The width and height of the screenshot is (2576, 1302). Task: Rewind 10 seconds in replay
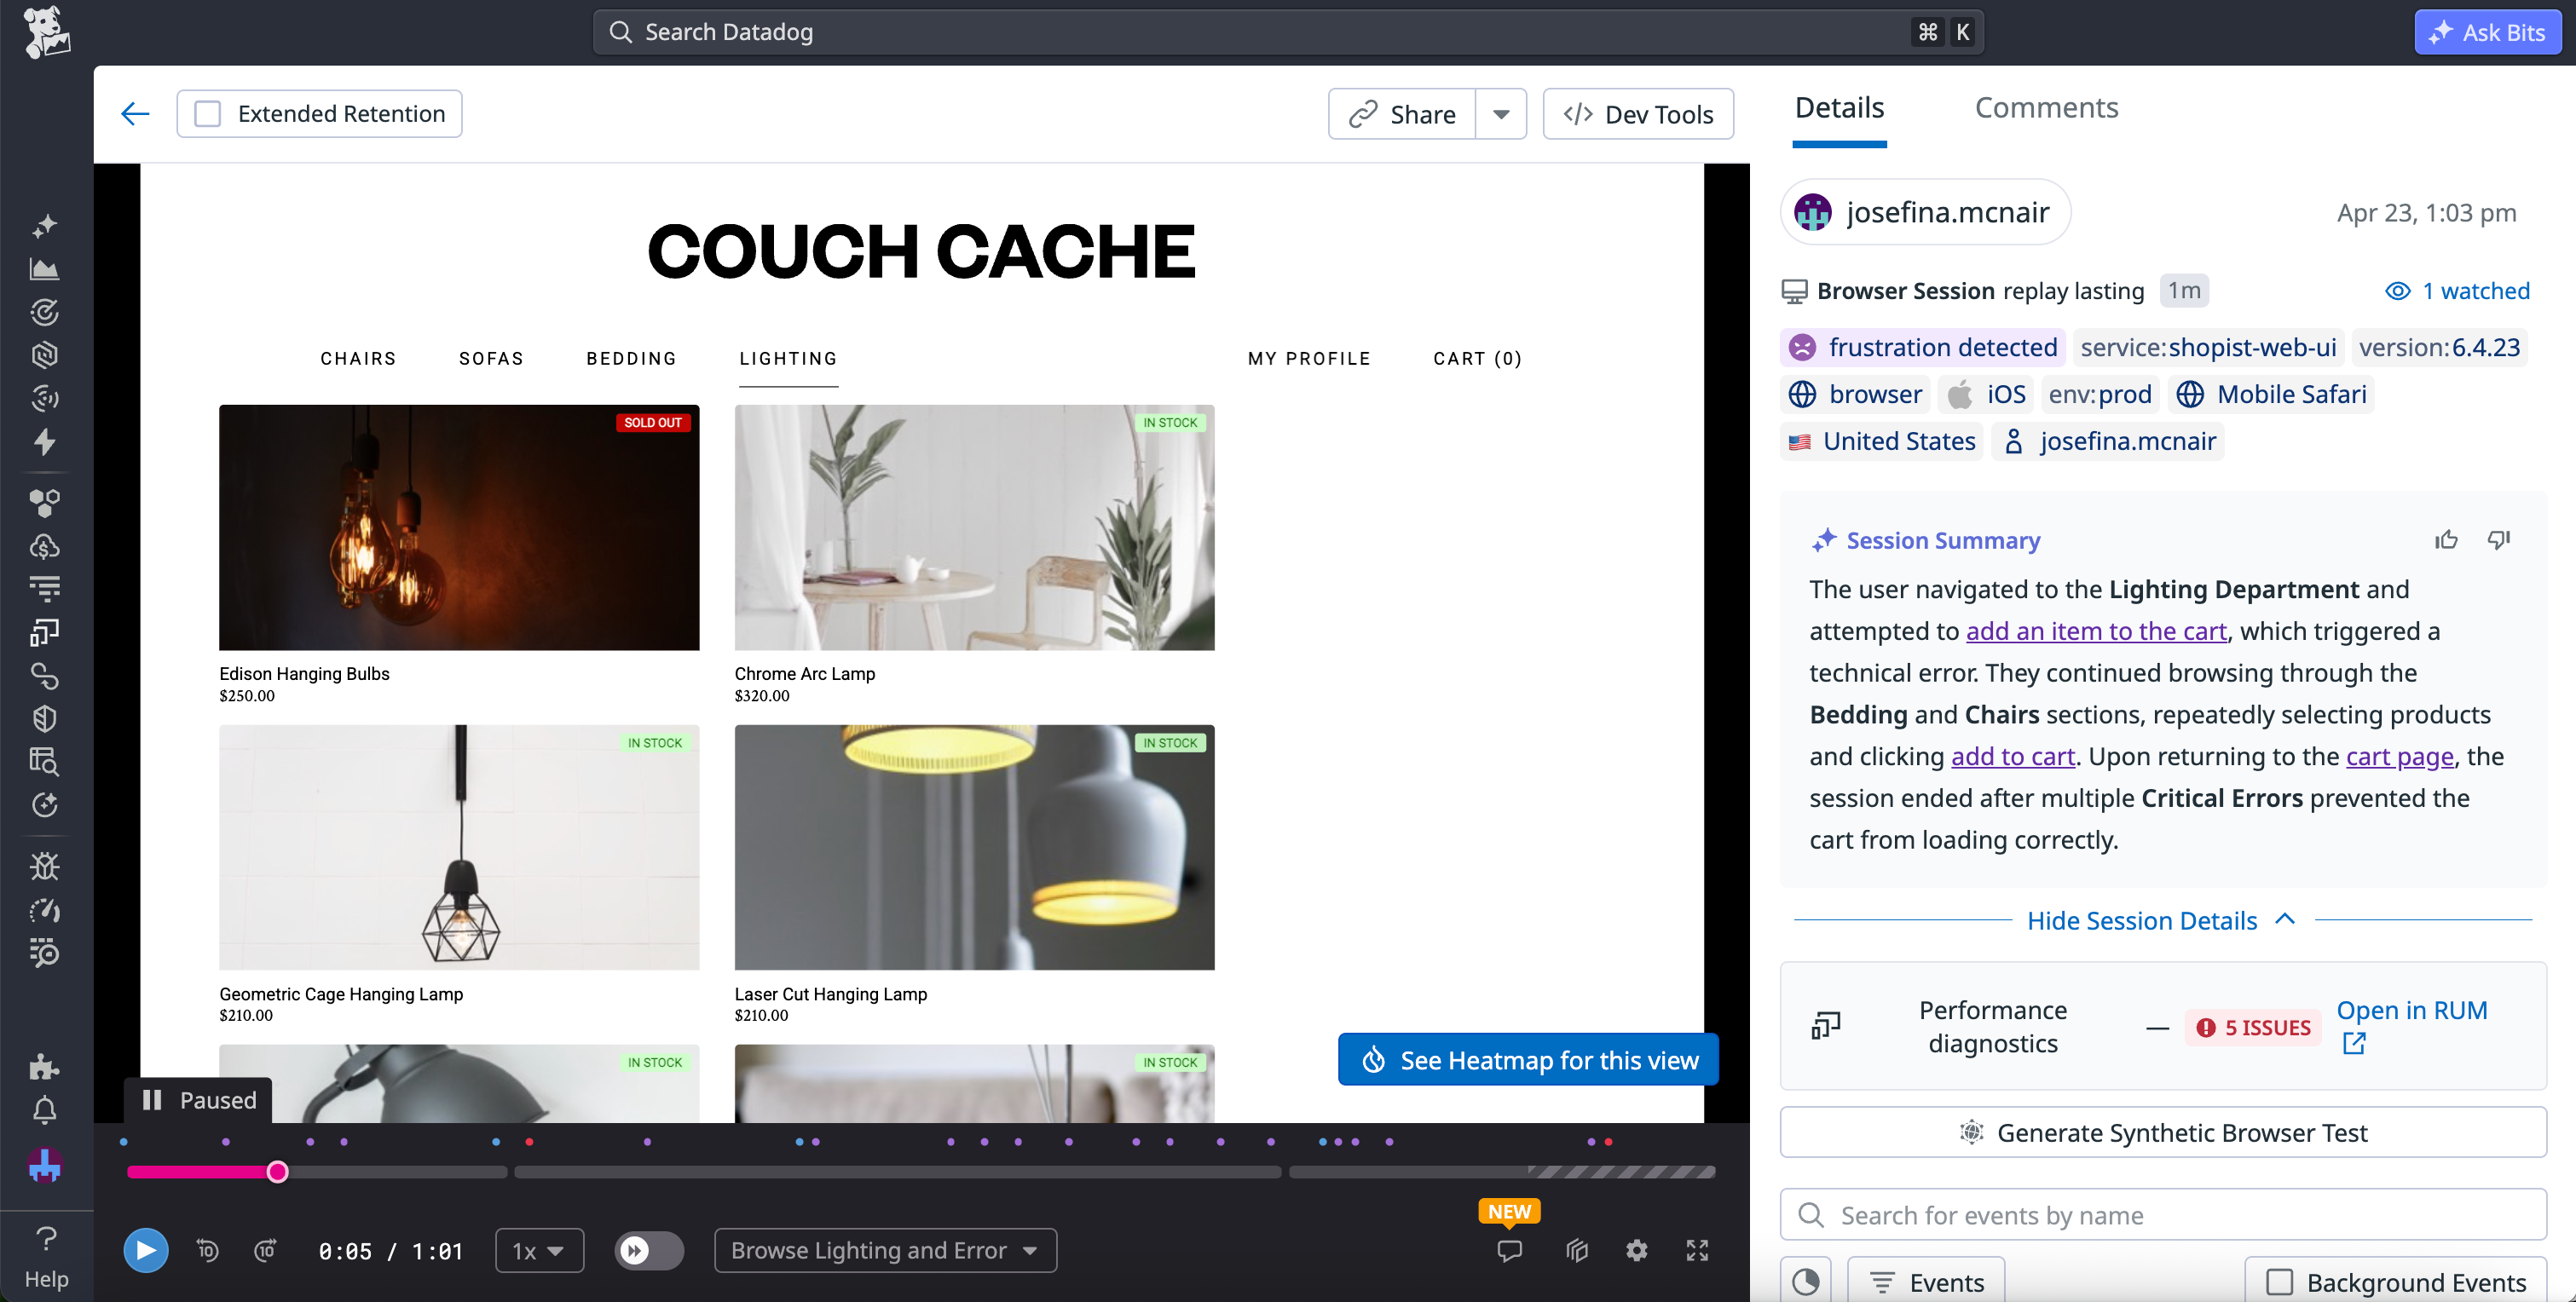(208, 1250)
